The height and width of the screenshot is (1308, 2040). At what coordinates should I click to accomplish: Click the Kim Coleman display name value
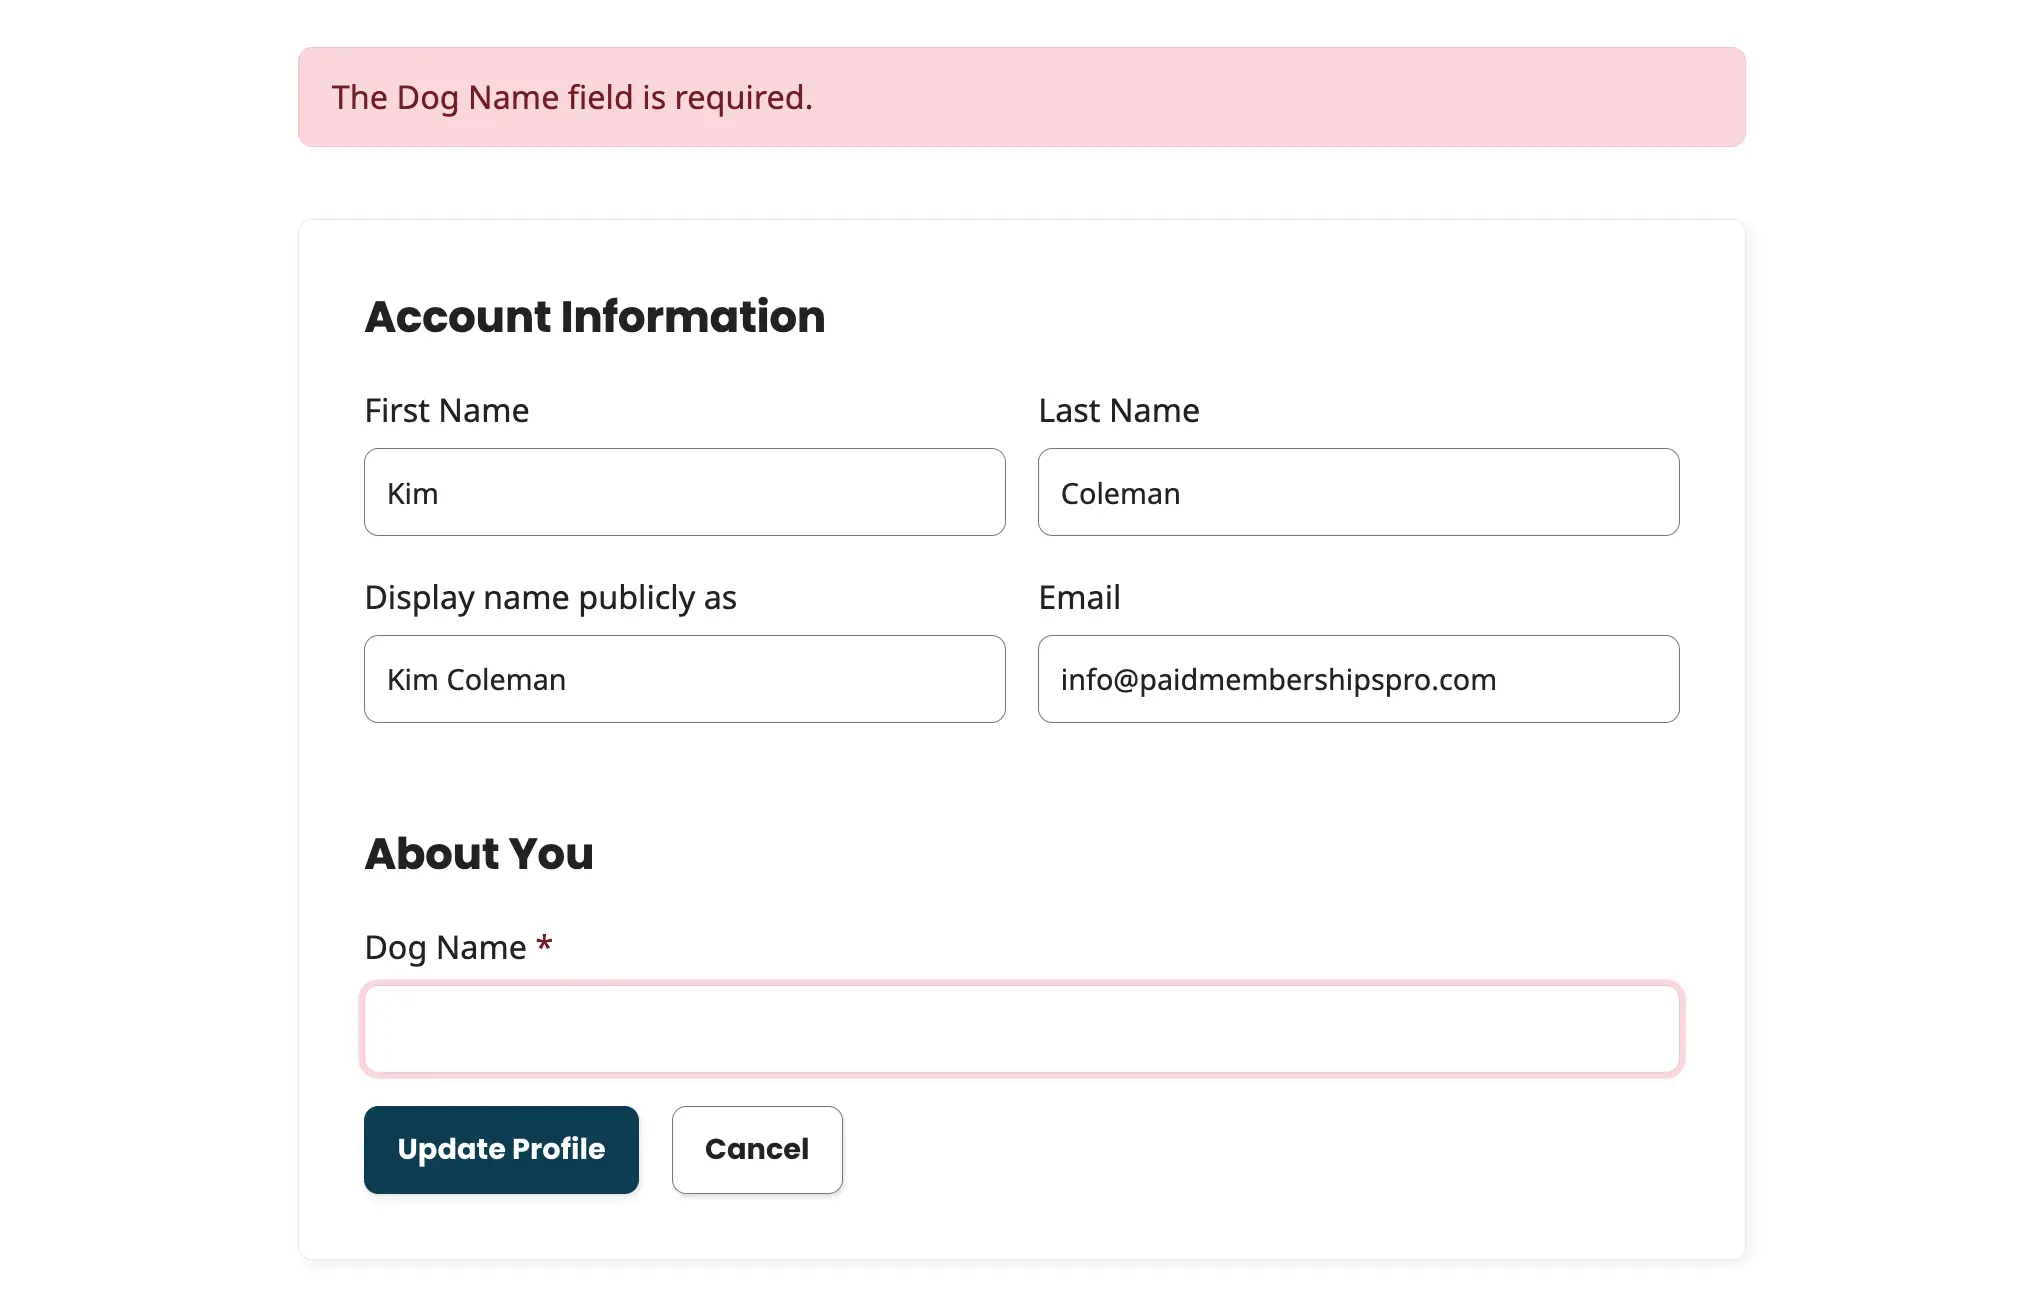coord(476,679)
